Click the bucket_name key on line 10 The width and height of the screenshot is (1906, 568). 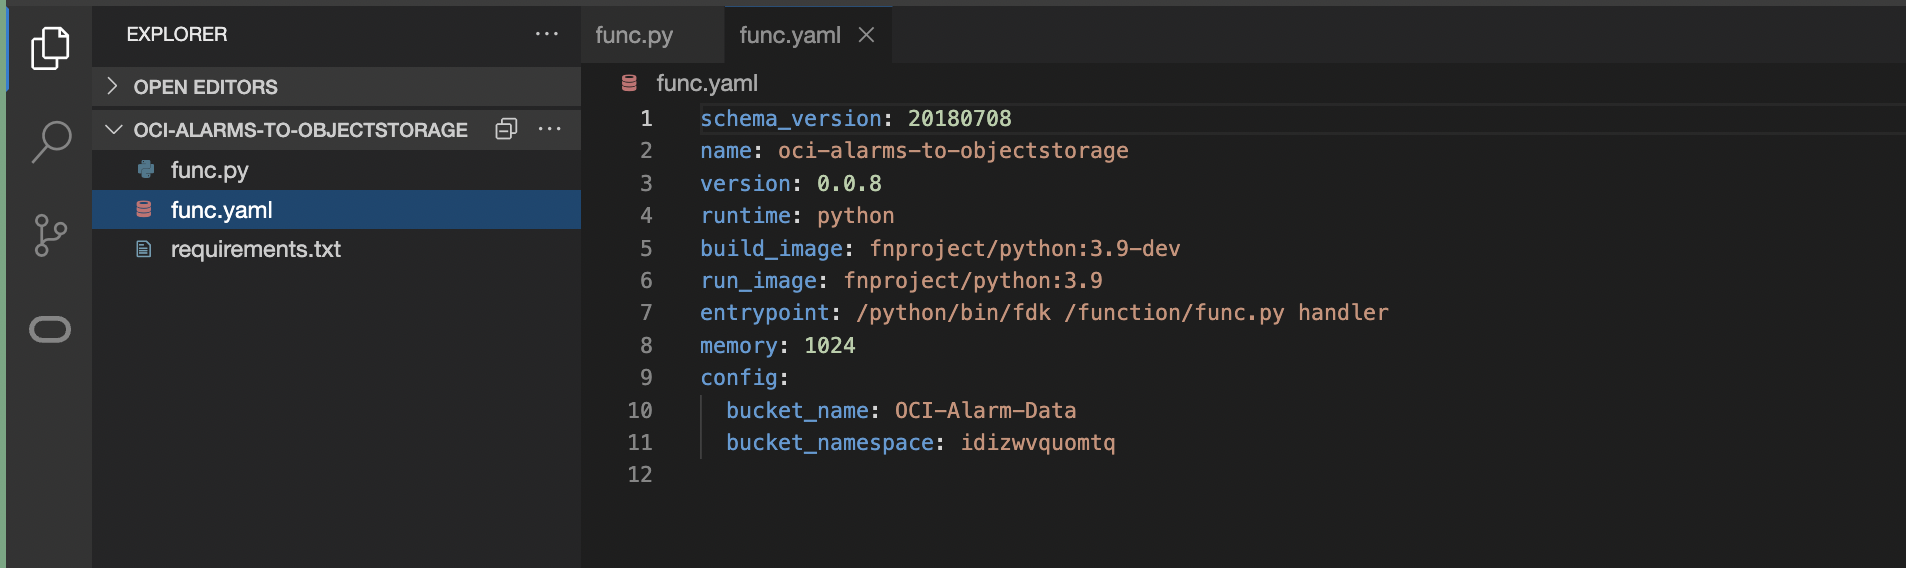[797, 411]
